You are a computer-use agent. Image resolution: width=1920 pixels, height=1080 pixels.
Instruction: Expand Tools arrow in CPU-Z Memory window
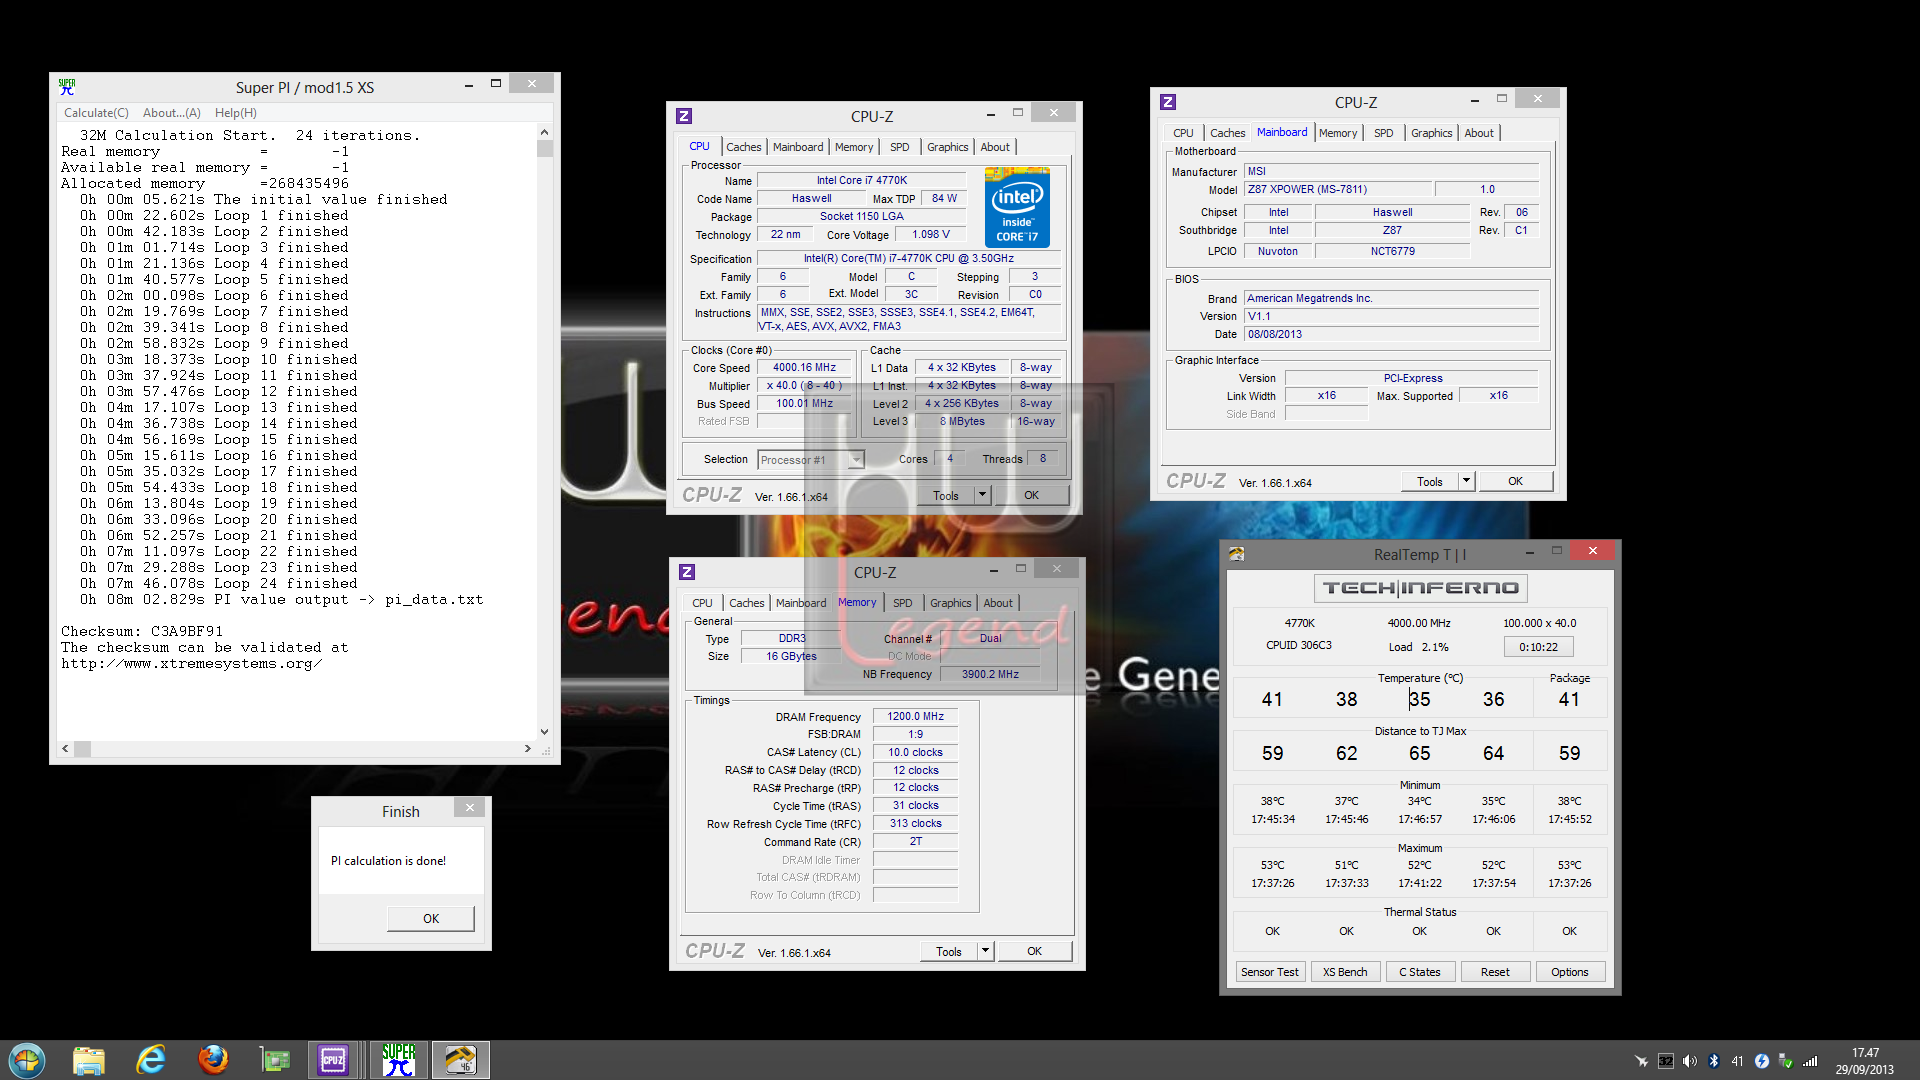point(985,951)
